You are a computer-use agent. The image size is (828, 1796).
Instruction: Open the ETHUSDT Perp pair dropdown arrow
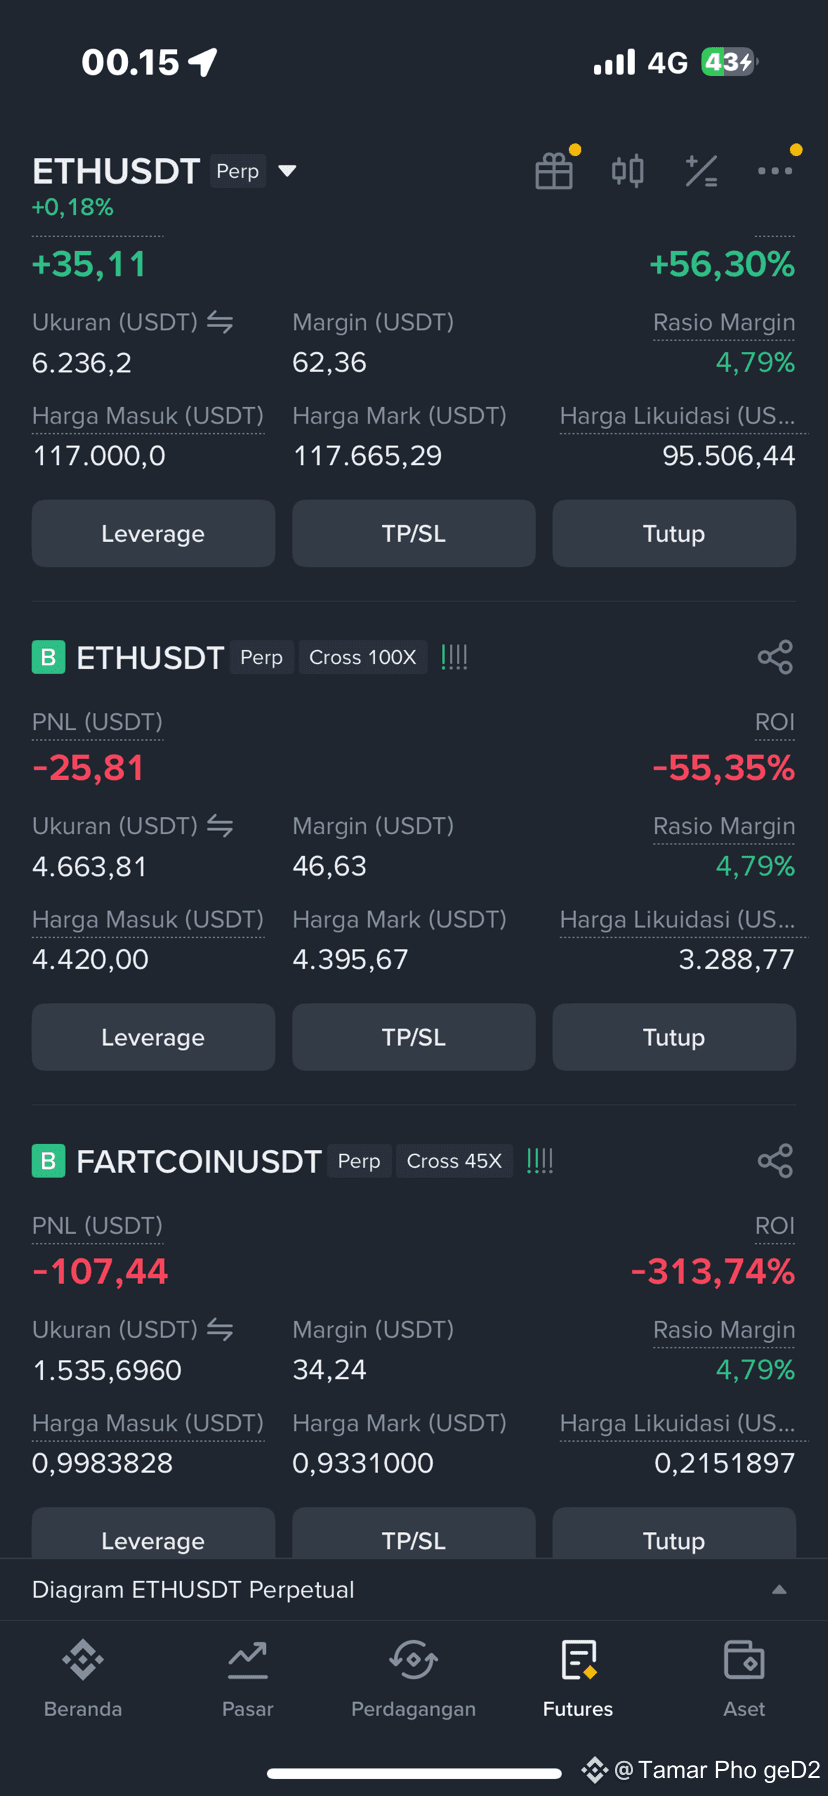(287, 171)
